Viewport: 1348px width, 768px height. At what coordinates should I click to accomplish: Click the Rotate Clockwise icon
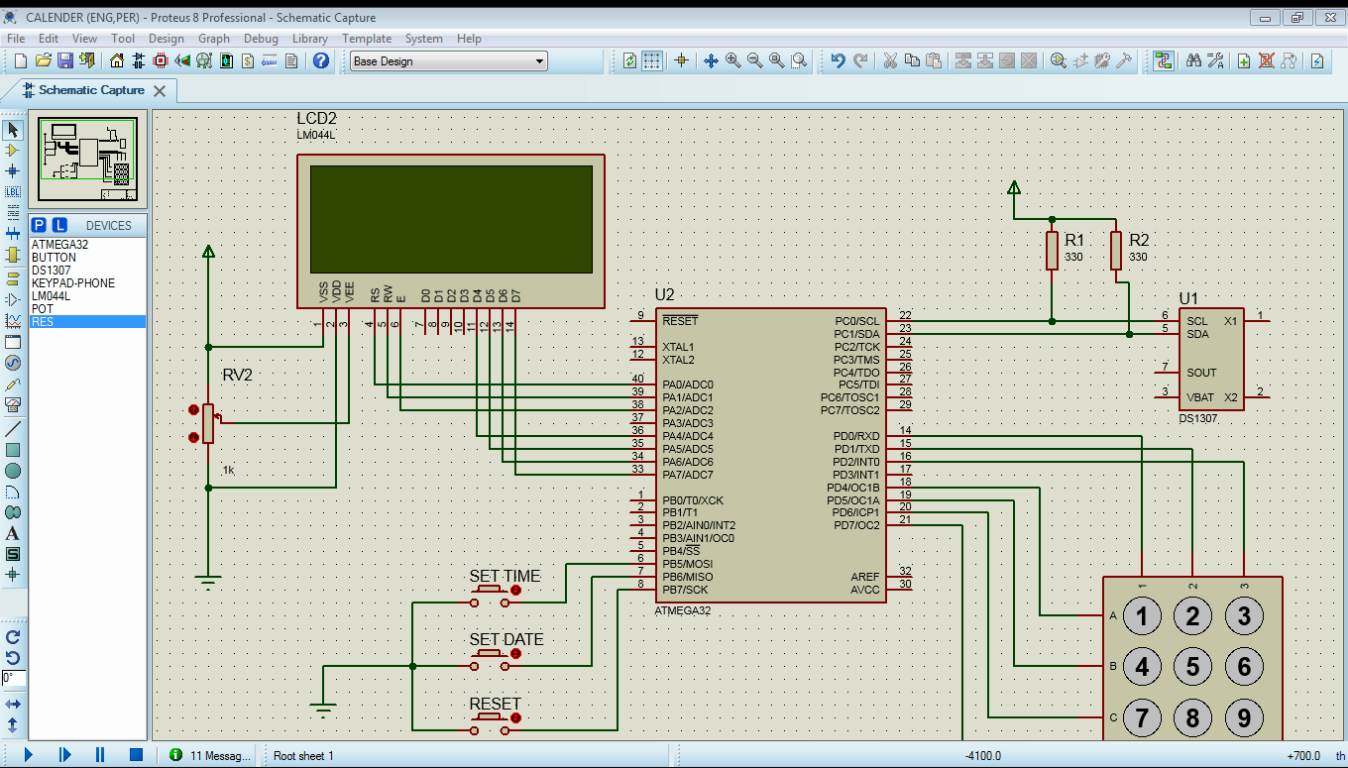13,636
